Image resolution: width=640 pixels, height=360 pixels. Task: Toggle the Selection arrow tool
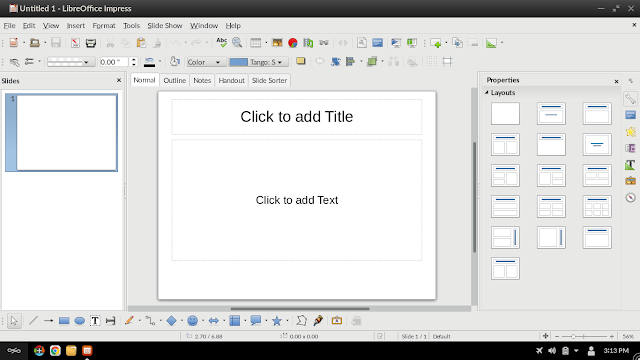(14, 321)
